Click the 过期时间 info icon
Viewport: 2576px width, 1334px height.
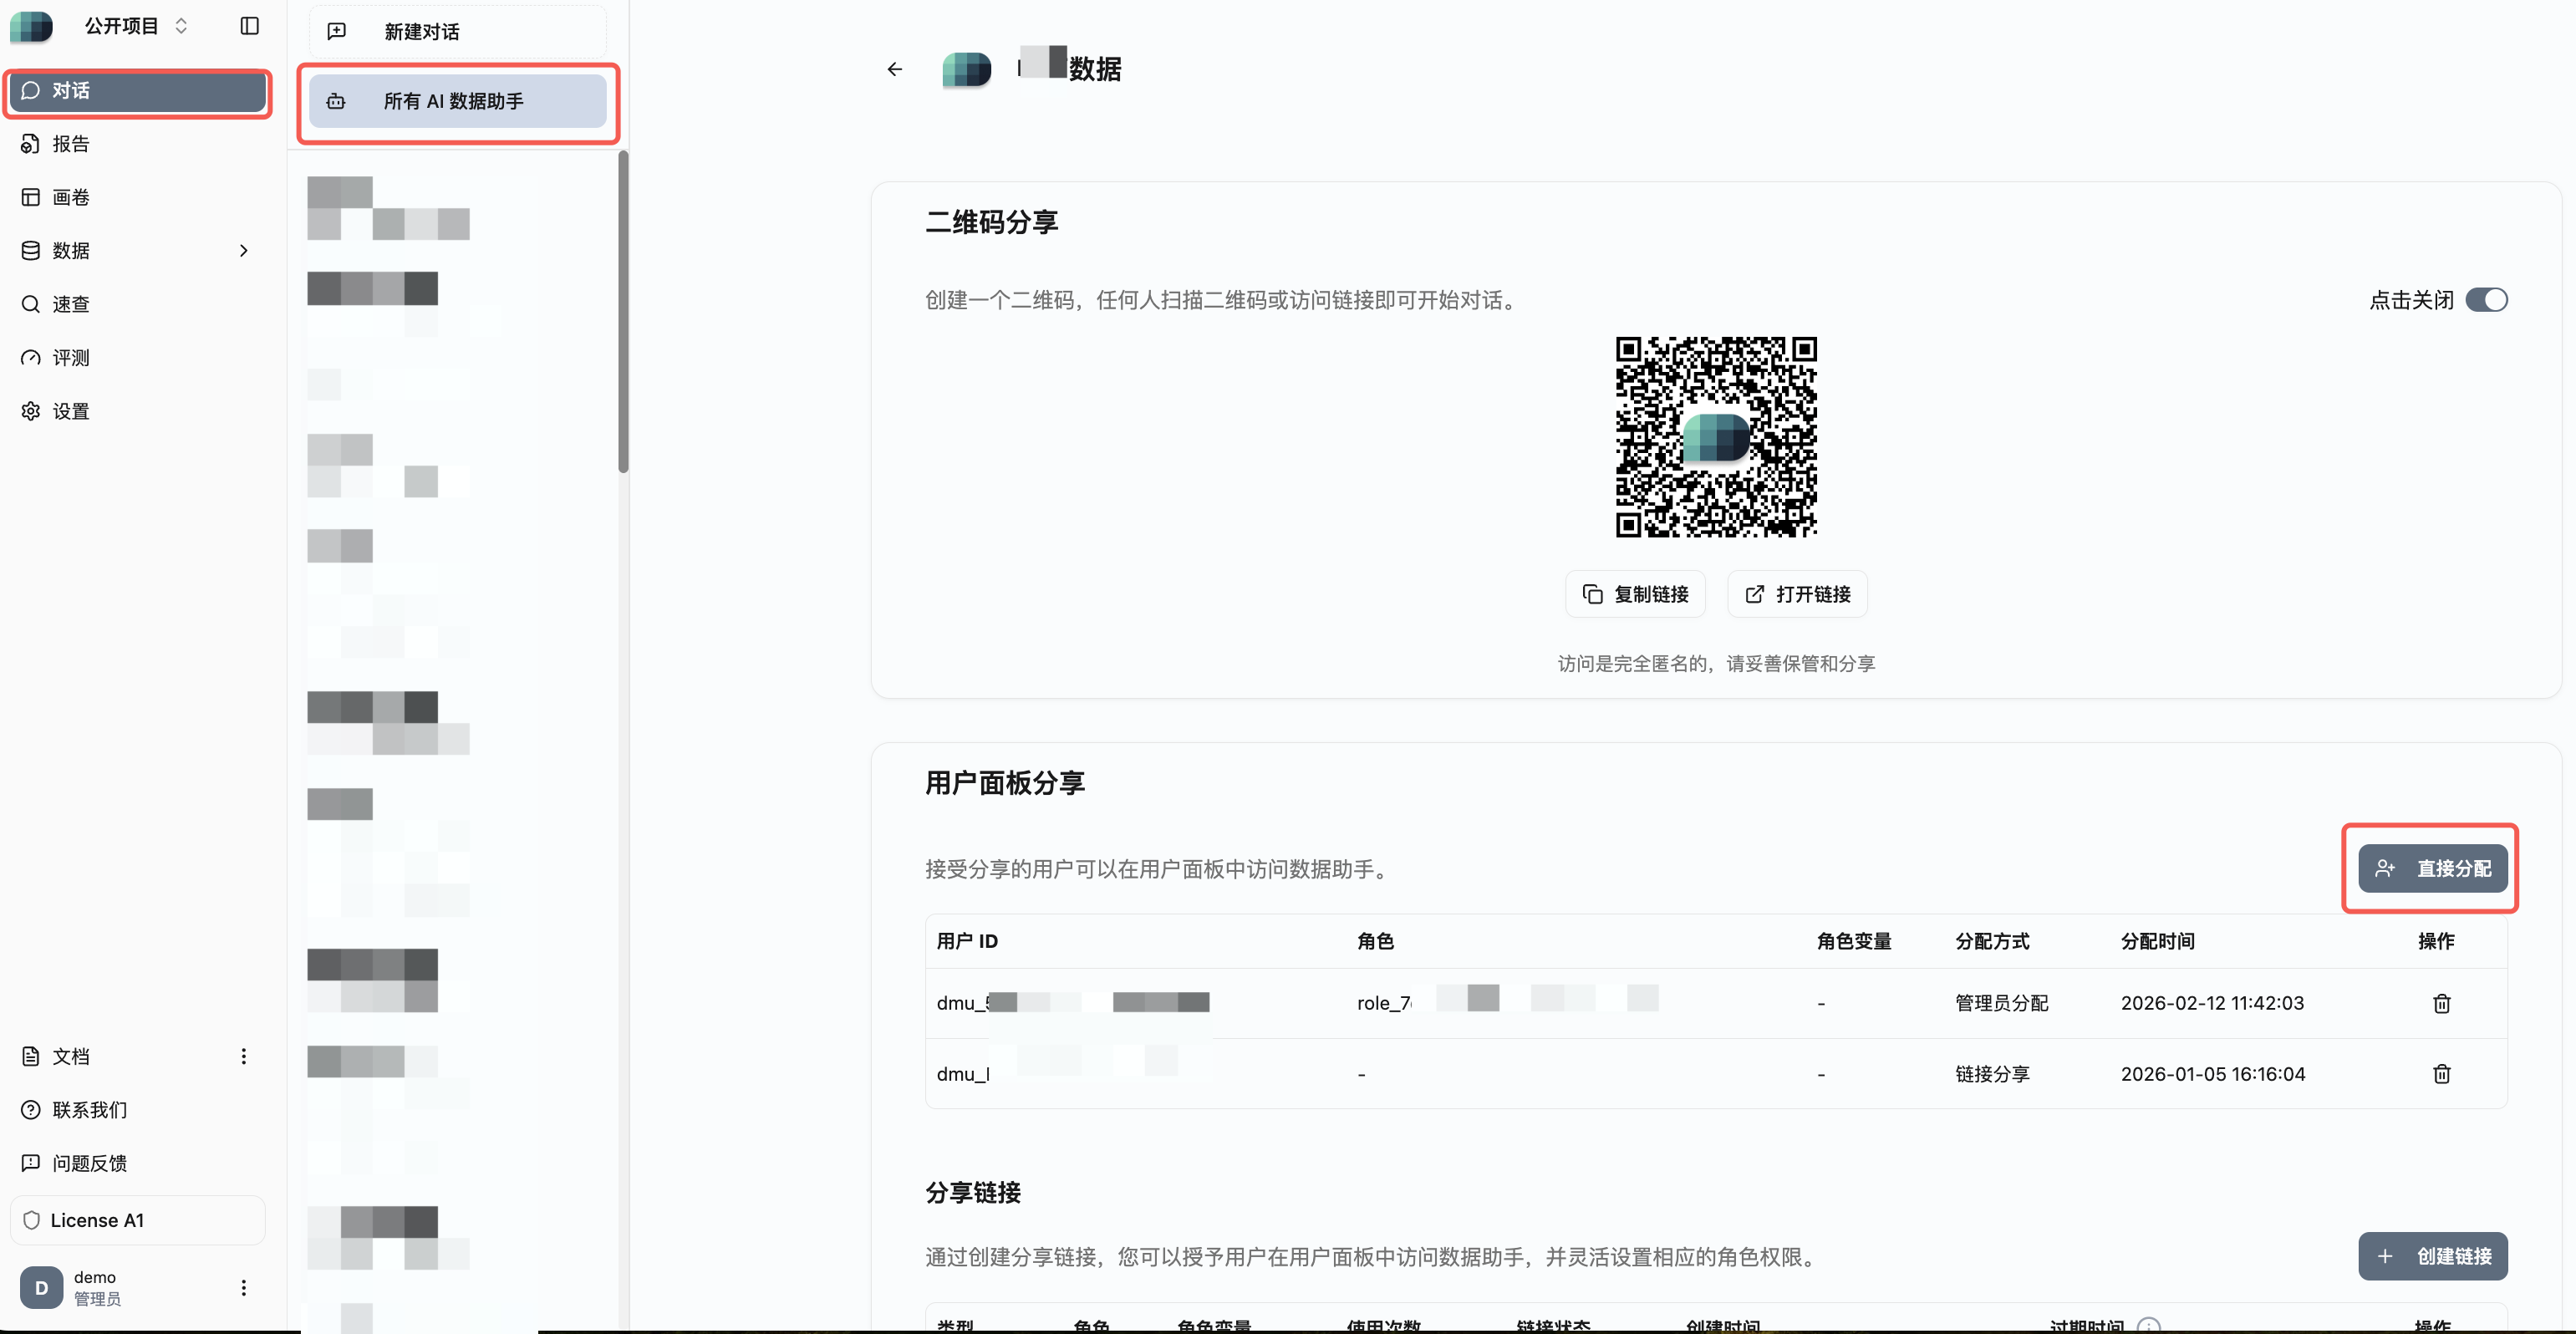(x=2148, y=1325)
